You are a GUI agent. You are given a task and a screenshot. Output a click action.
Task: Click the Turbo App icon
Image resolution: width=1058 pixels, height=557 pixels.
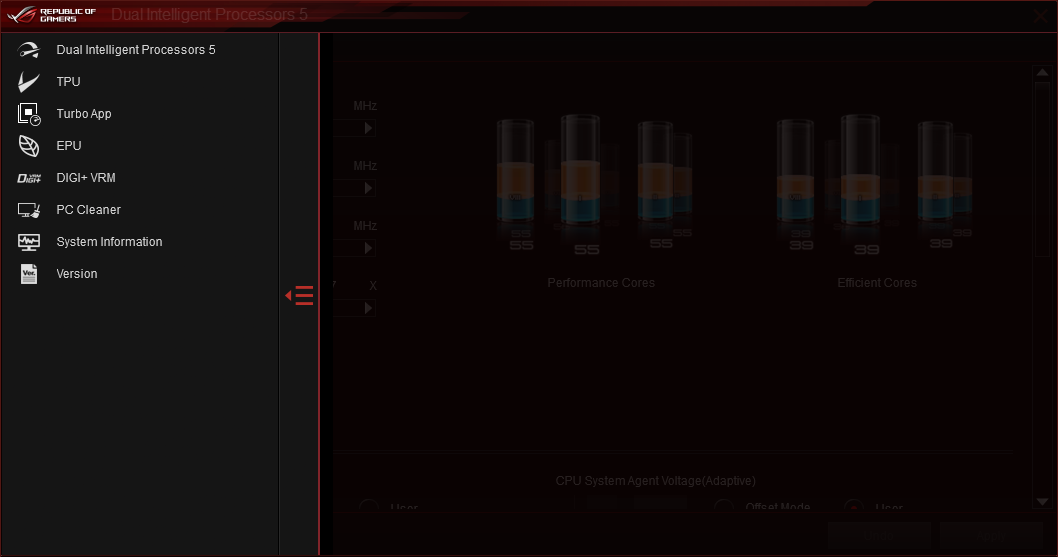(29, 113)
